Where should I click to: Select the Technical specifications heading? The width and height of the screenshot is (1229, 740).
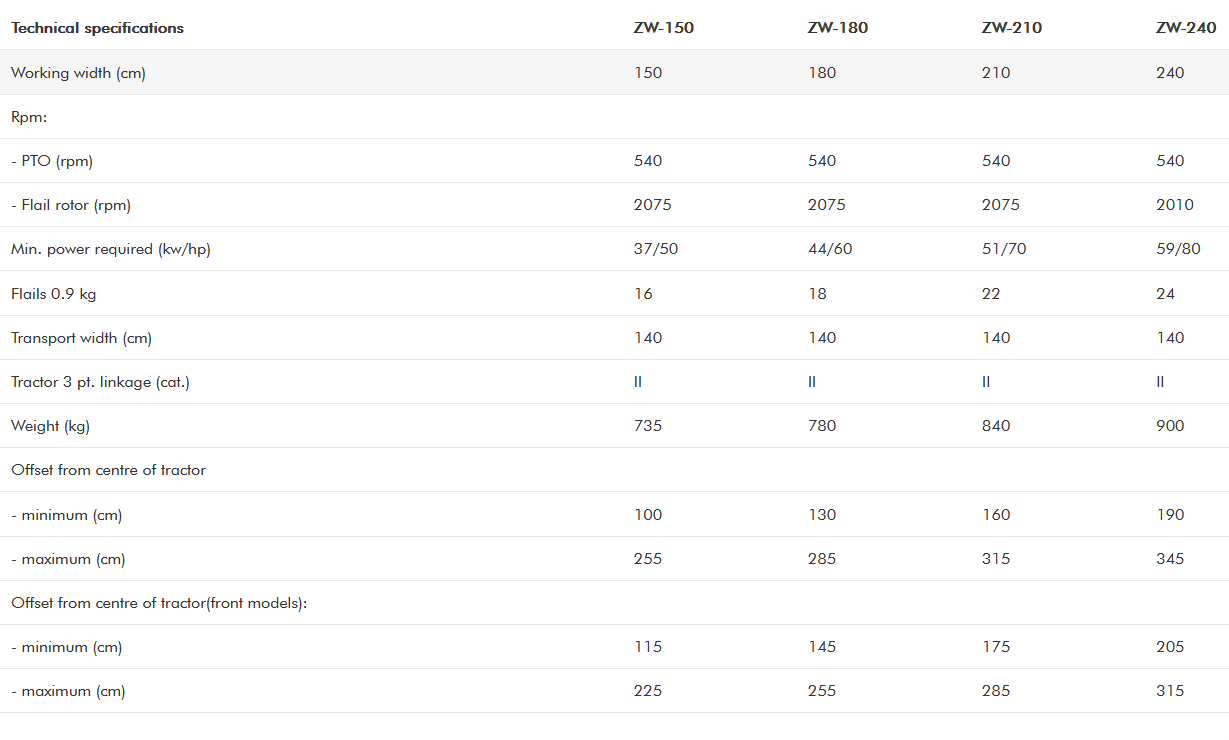coord(97,28)
